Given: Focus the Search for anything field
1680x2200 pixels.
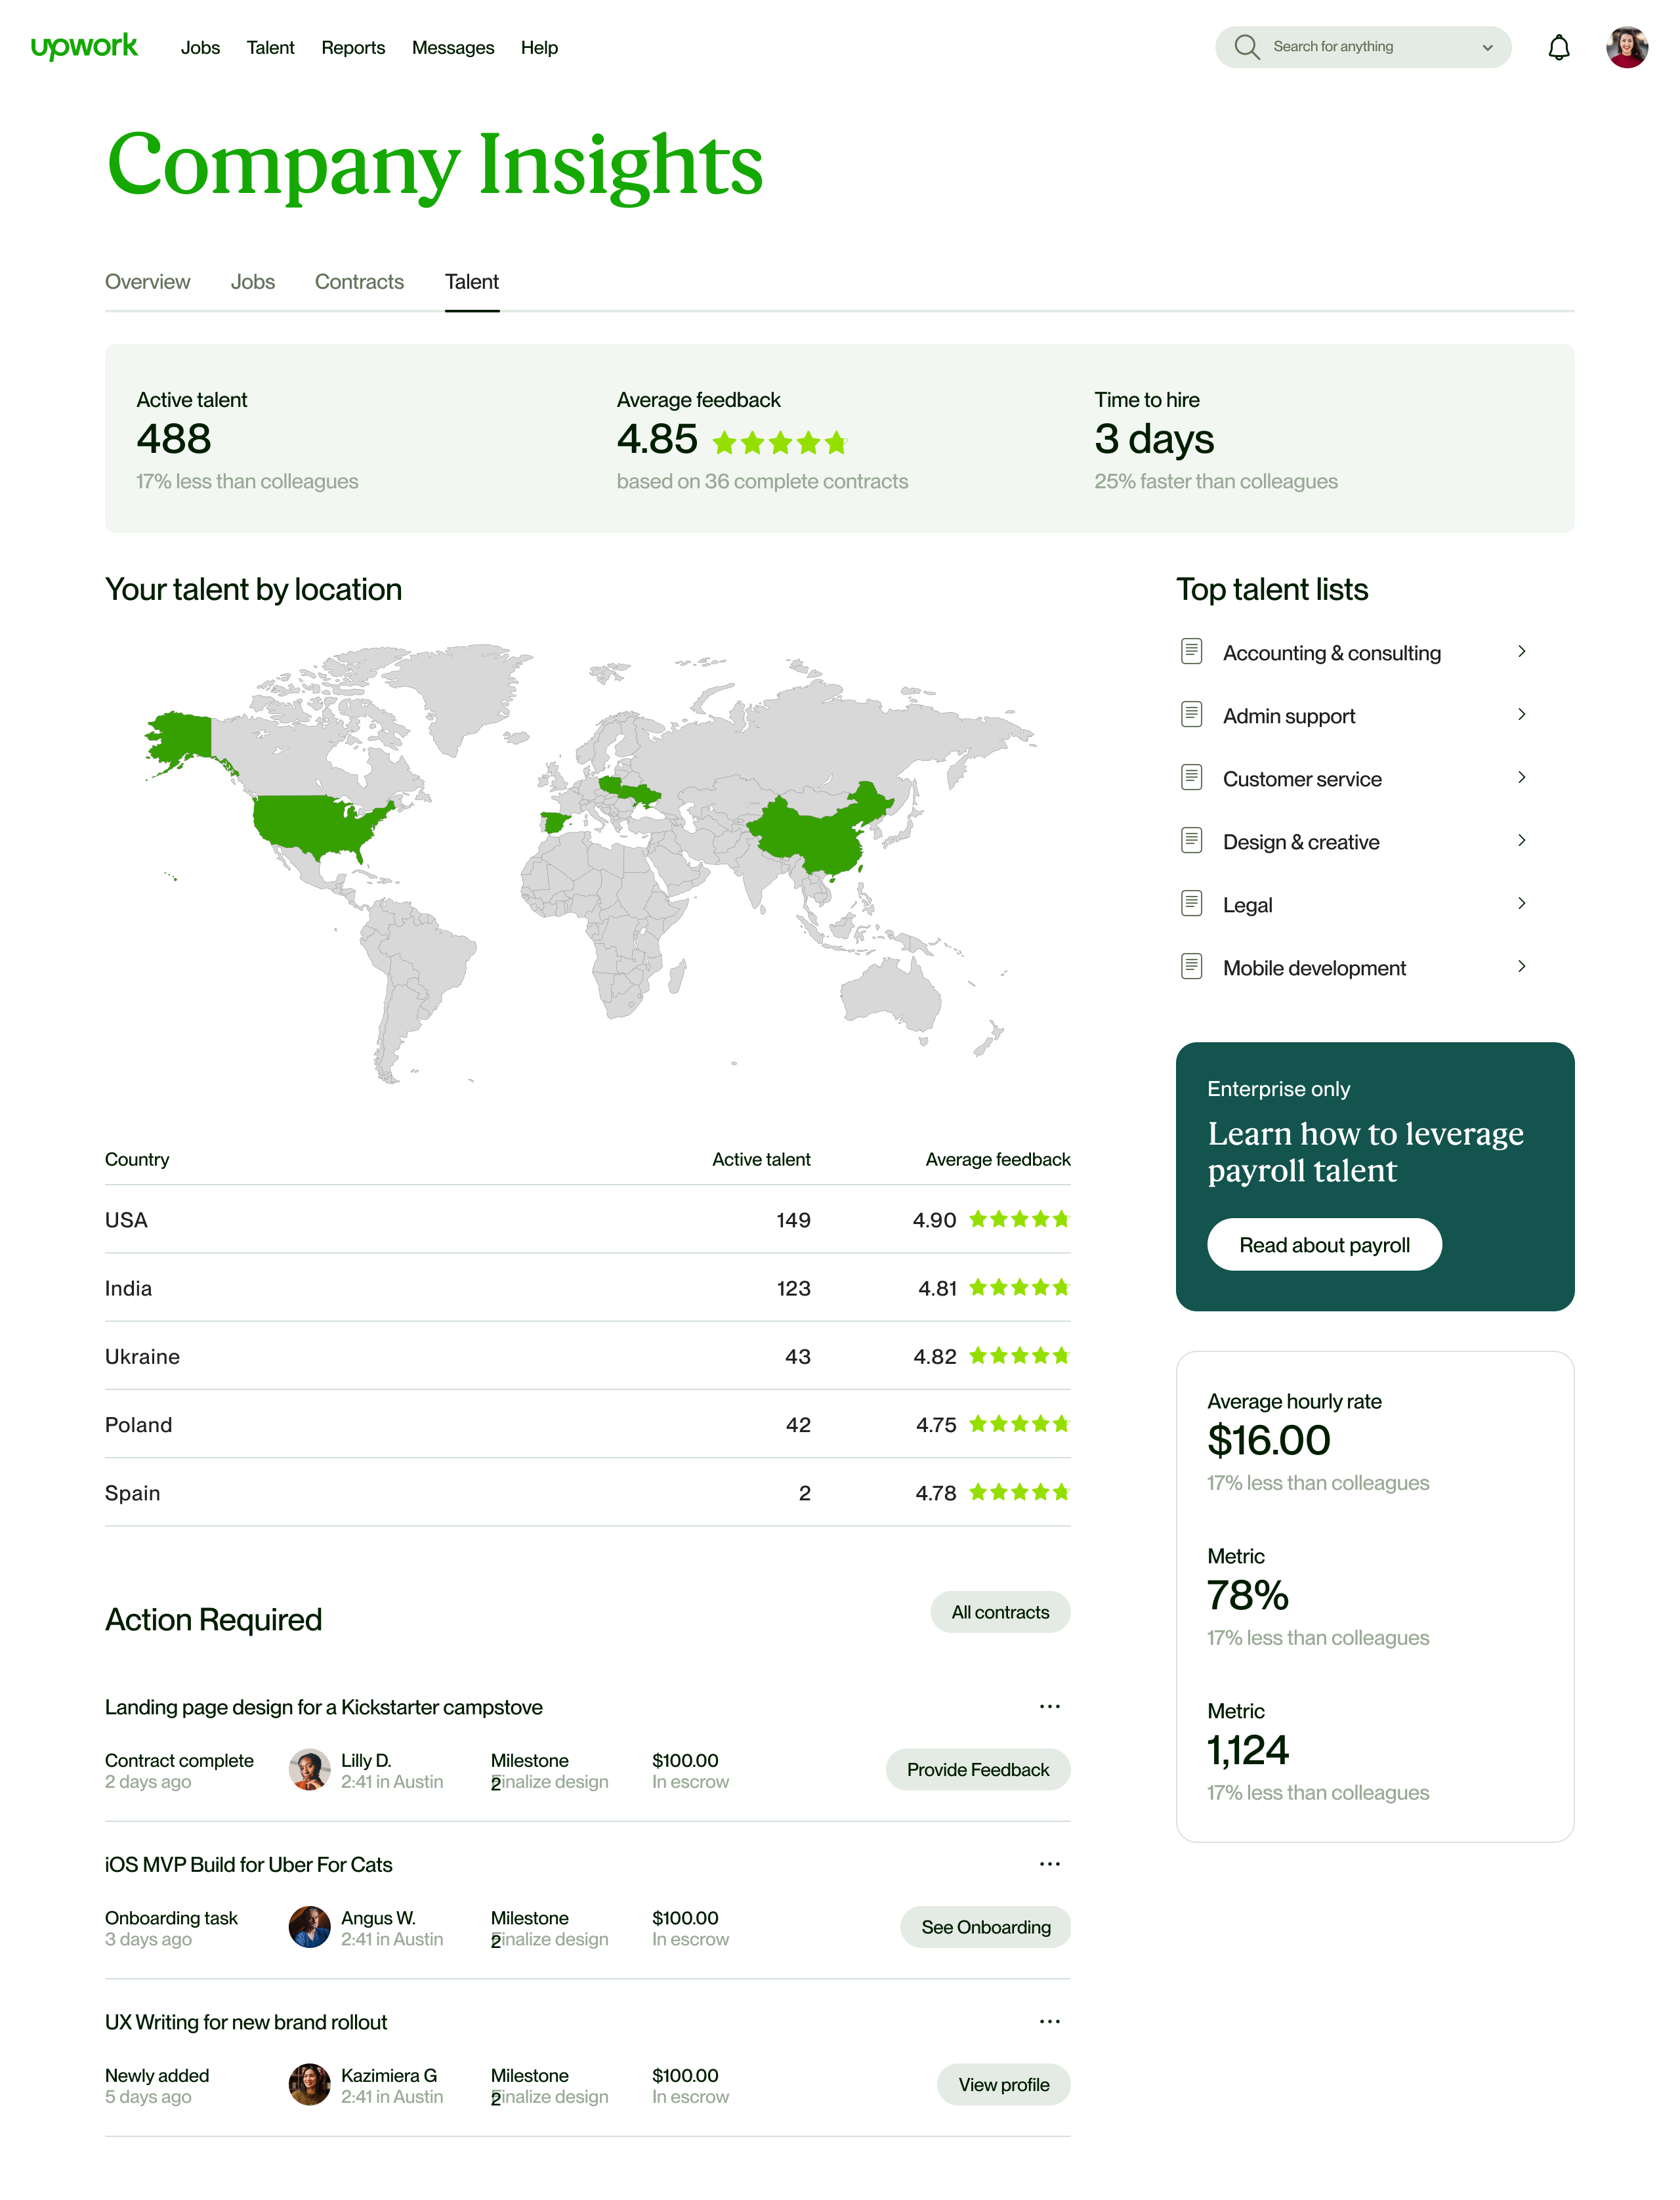Looking at the screenshot, I should point(1362,47).
